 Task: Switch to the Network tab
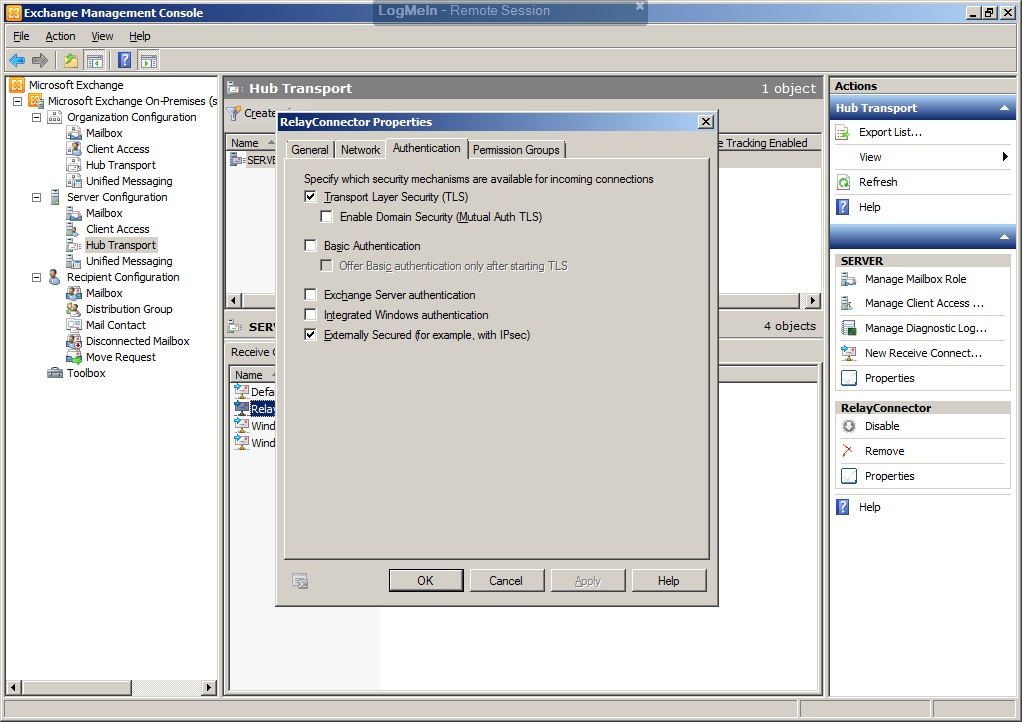(x=360, y=150)
